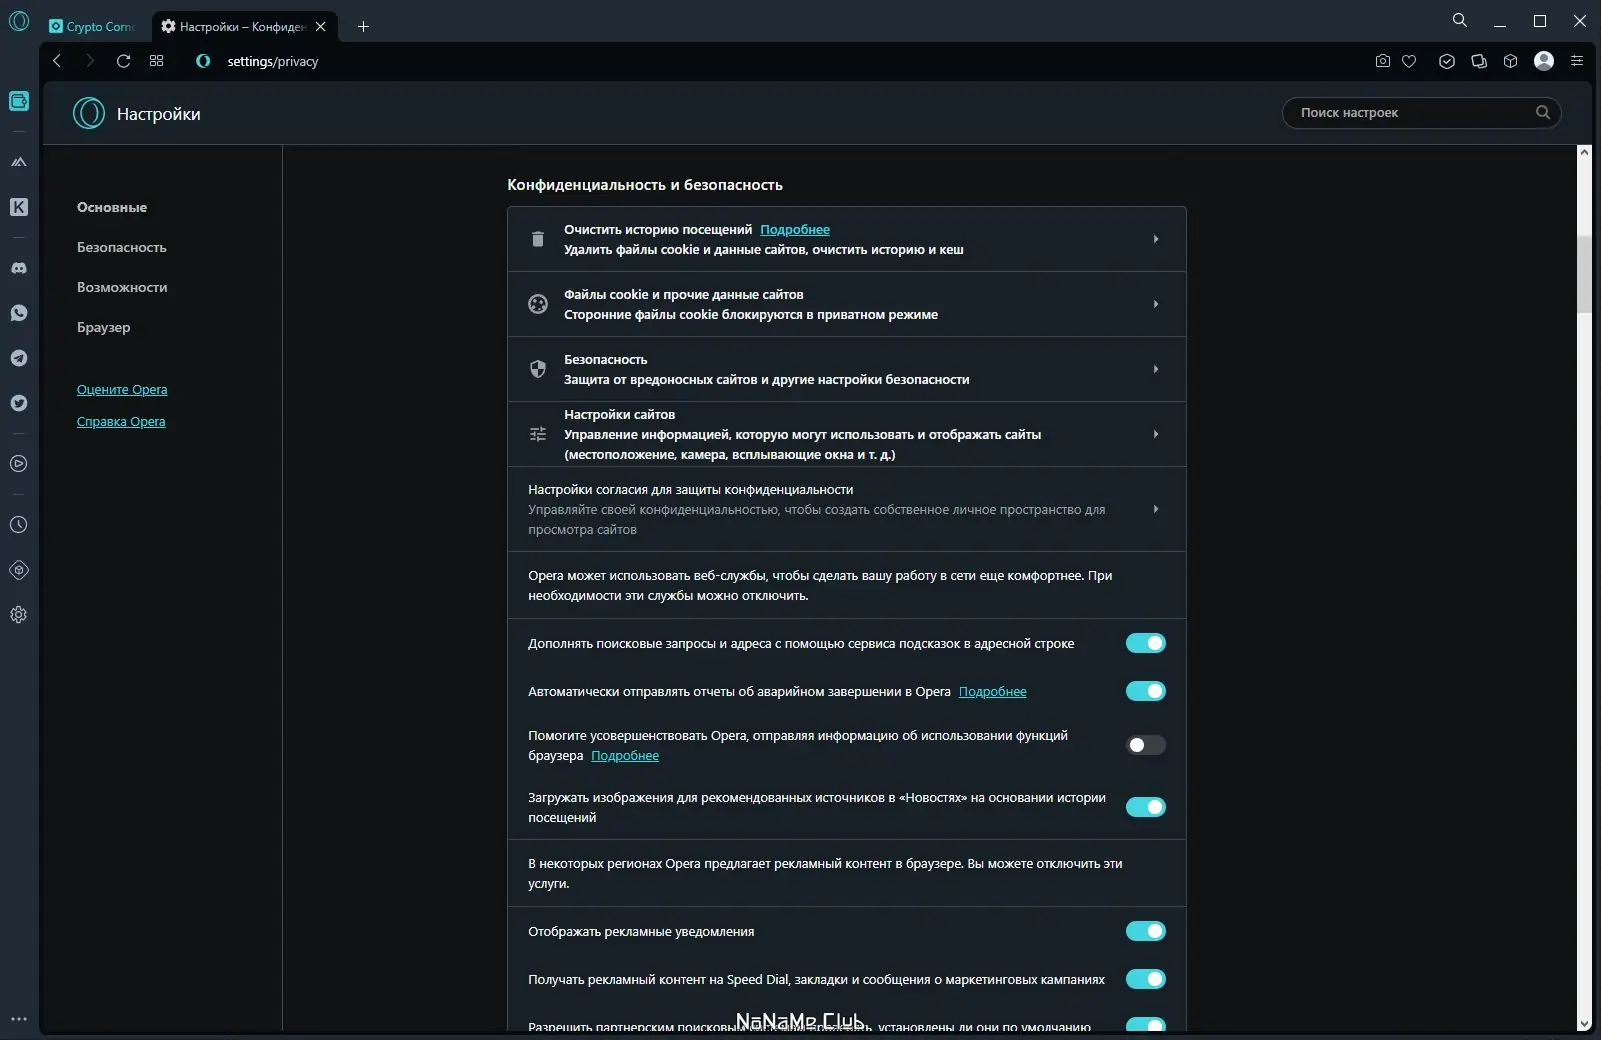The image size is (1601, 1040).
Task: Switch to the Crypto Corner tab
Action: [91, 26]
